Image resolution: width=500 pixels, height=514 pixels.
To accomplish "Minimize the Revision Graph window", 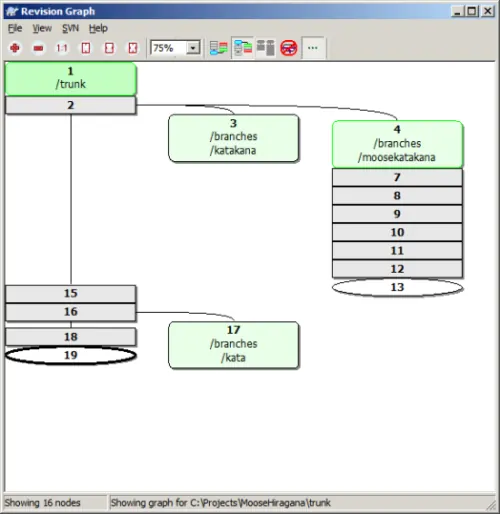I will coord(457,11).
